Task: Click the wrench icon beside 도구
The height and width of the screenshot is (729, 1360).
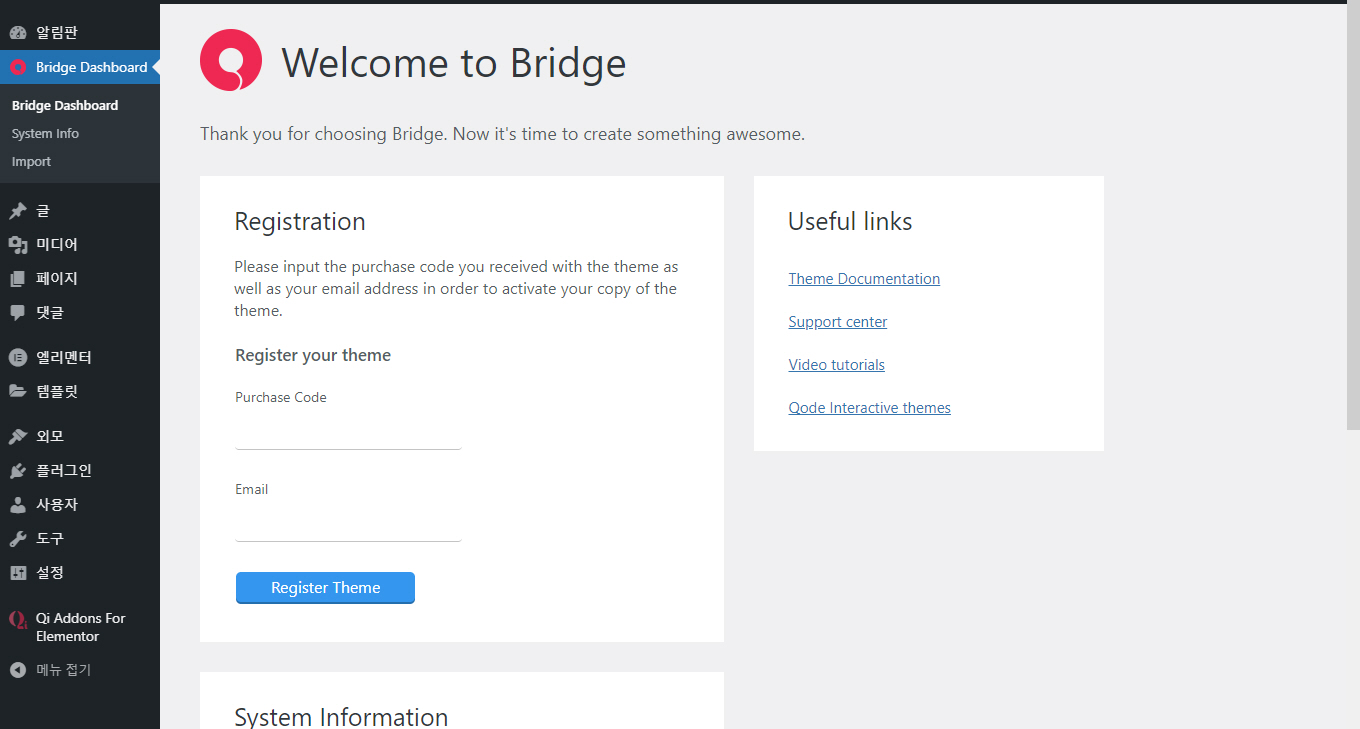Action: coord(18,539)
